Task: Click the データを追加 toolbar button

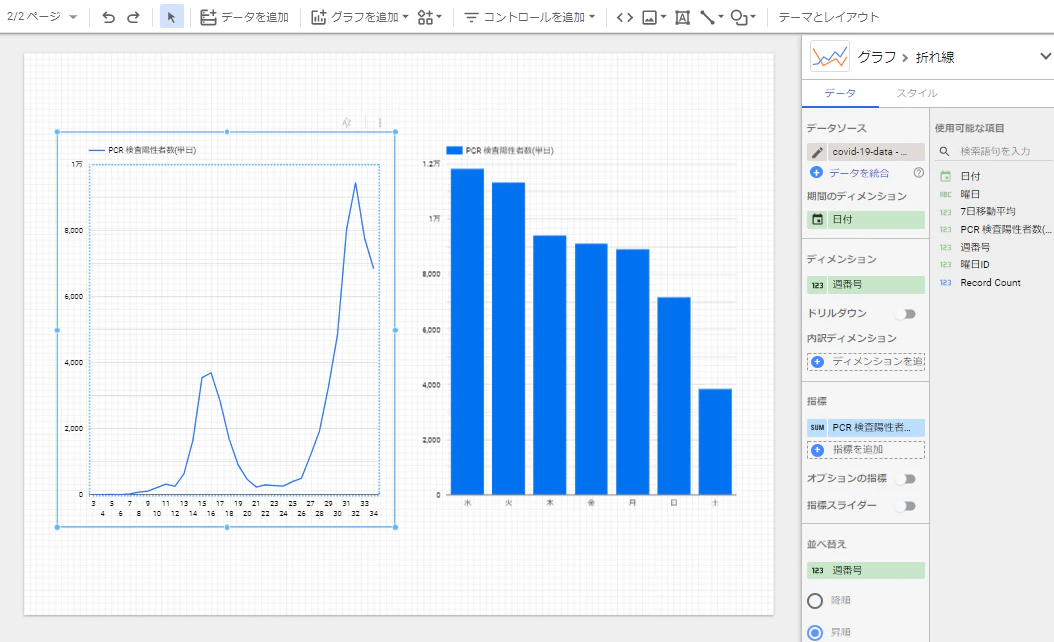Action: 245,17
